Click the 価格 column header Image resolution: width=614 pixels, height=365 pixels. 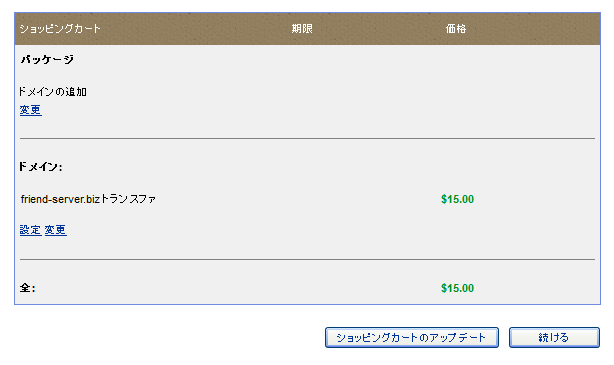coord(456,29)
